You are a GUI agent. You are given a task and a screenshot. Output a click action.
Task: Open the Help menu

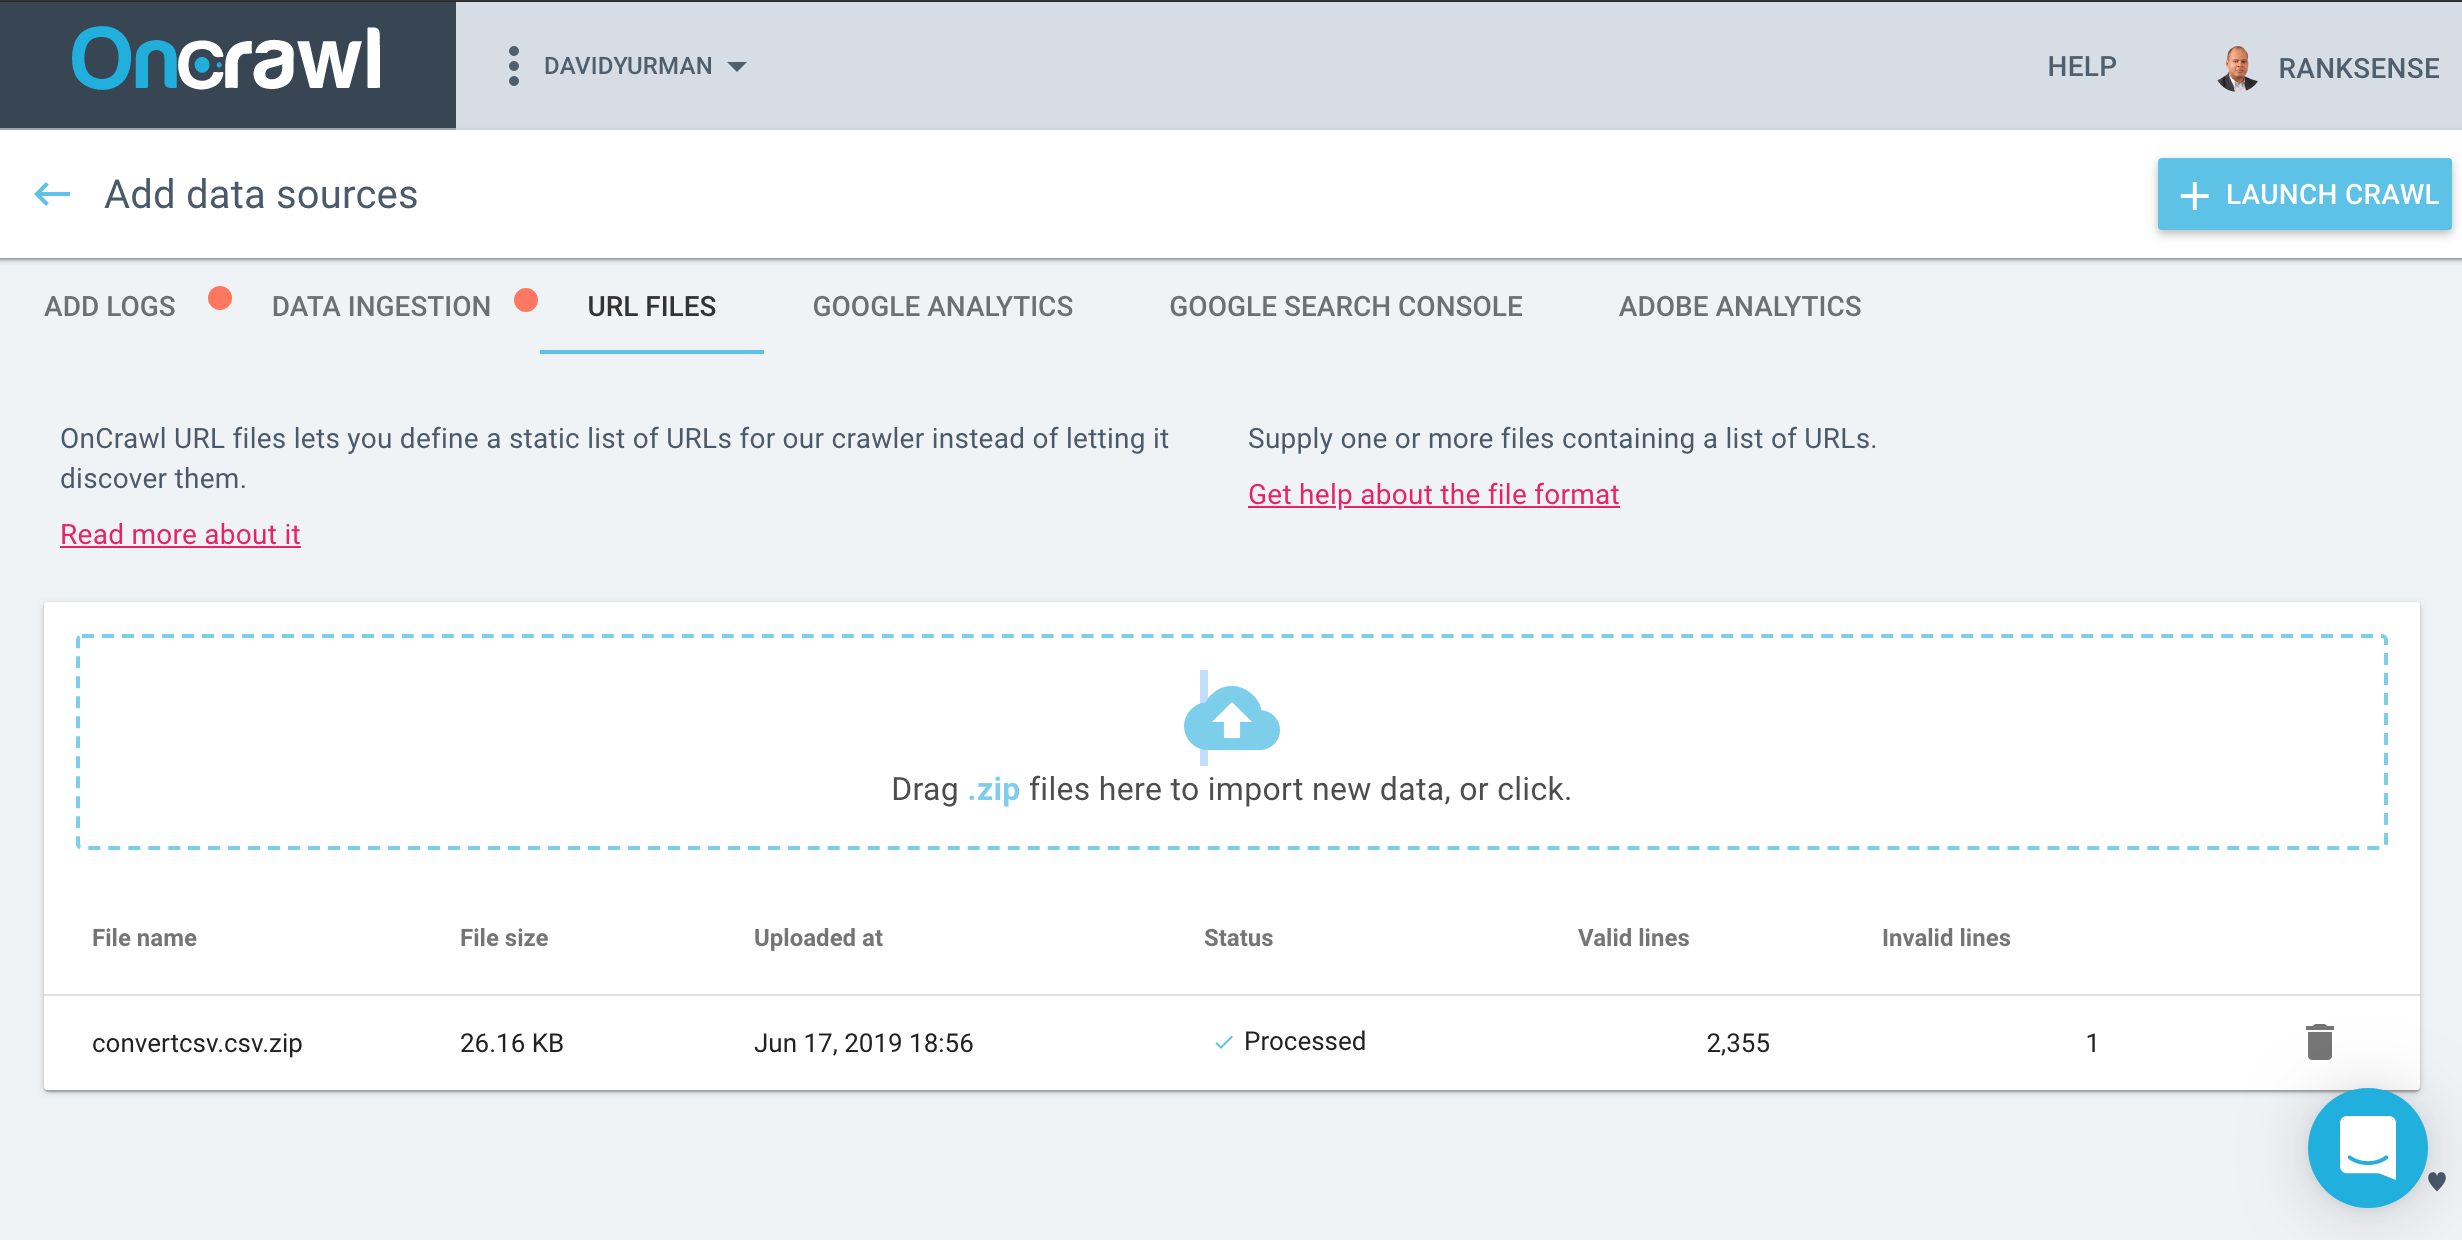pos(2081,66)
